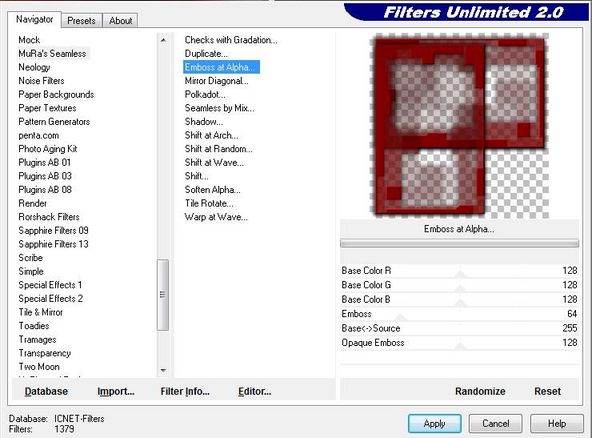The width and height of the screenshot is (592, 438).
Task: Reset the Emboss at Alpha settings
Action: (x=547, y=391)
